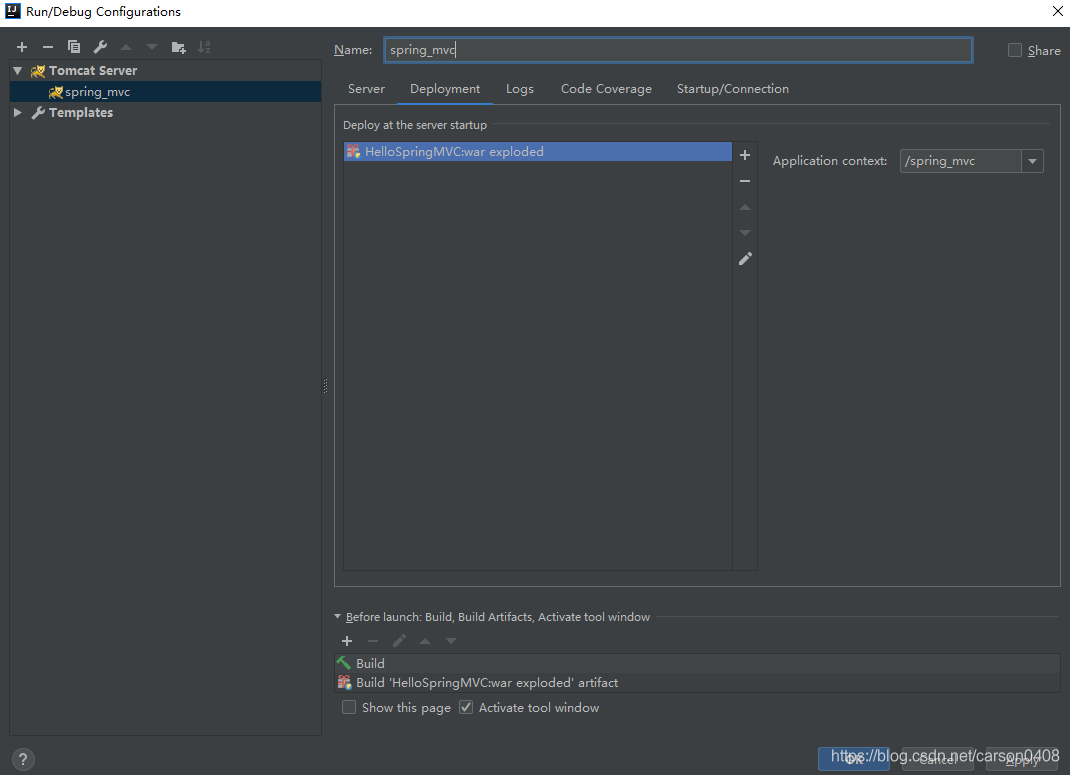This screenshot has height=775, width=1070.
Task: Remove before launch task minus icon
Action: coord(373,641)
